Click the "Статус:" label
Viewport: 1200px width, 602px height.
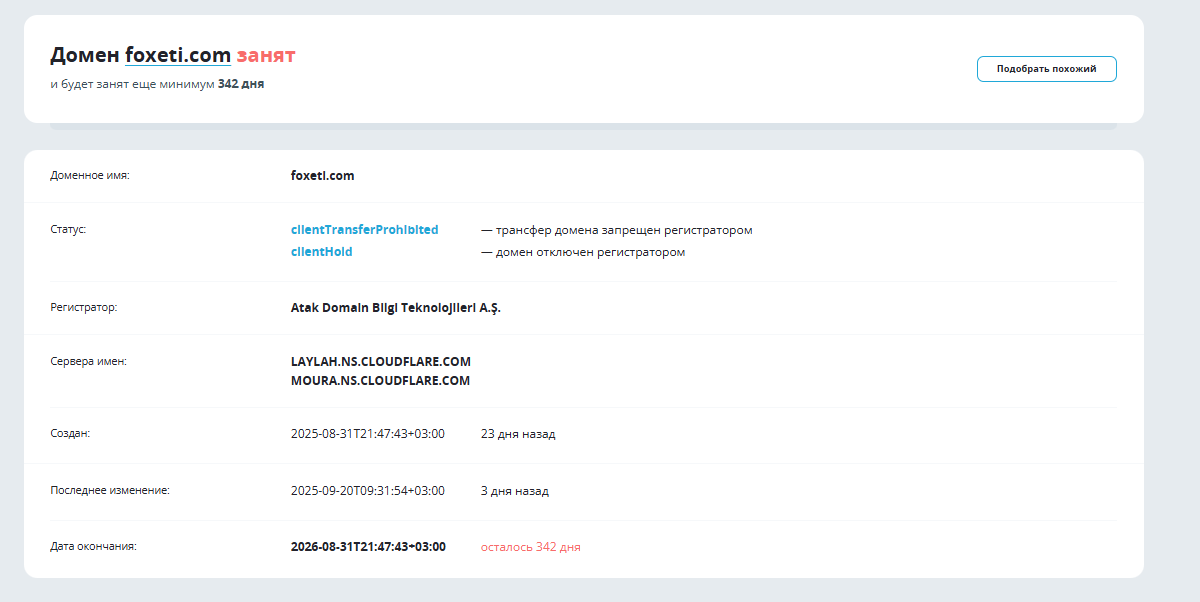coord(68,229)
